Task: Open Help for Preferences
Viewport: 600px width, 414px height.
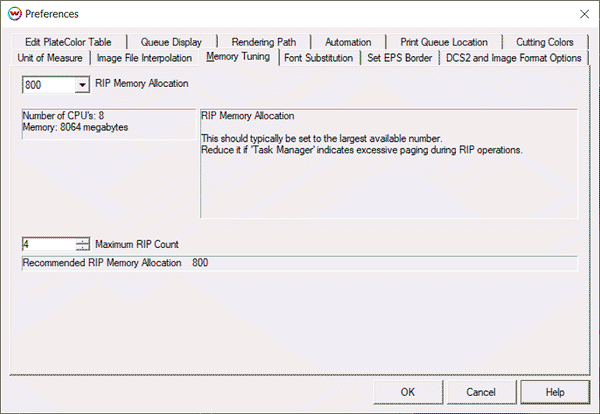Action: [x=555, y=391]
